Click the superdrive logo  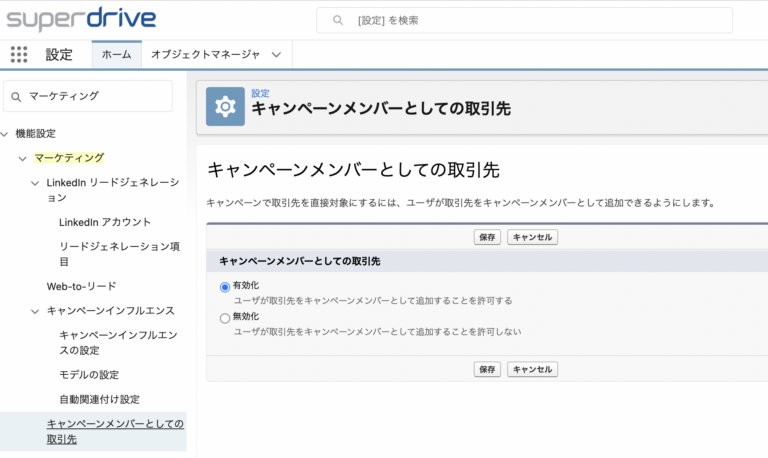click(x=81, y=19)
